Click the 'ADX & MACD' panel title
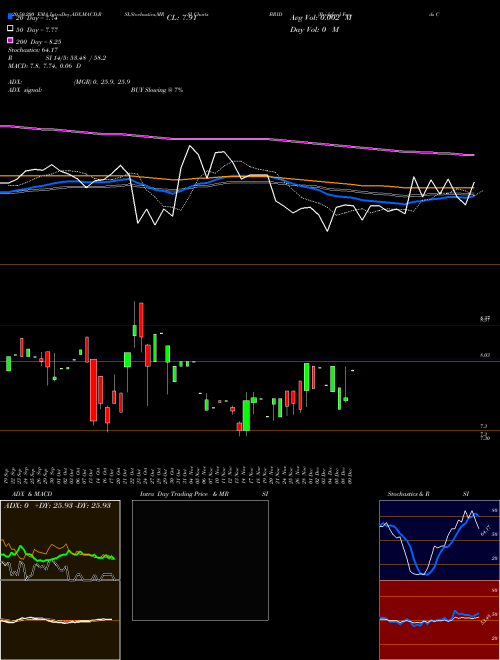Viewport: 500px width, 660px height. [x=32, y=494]
